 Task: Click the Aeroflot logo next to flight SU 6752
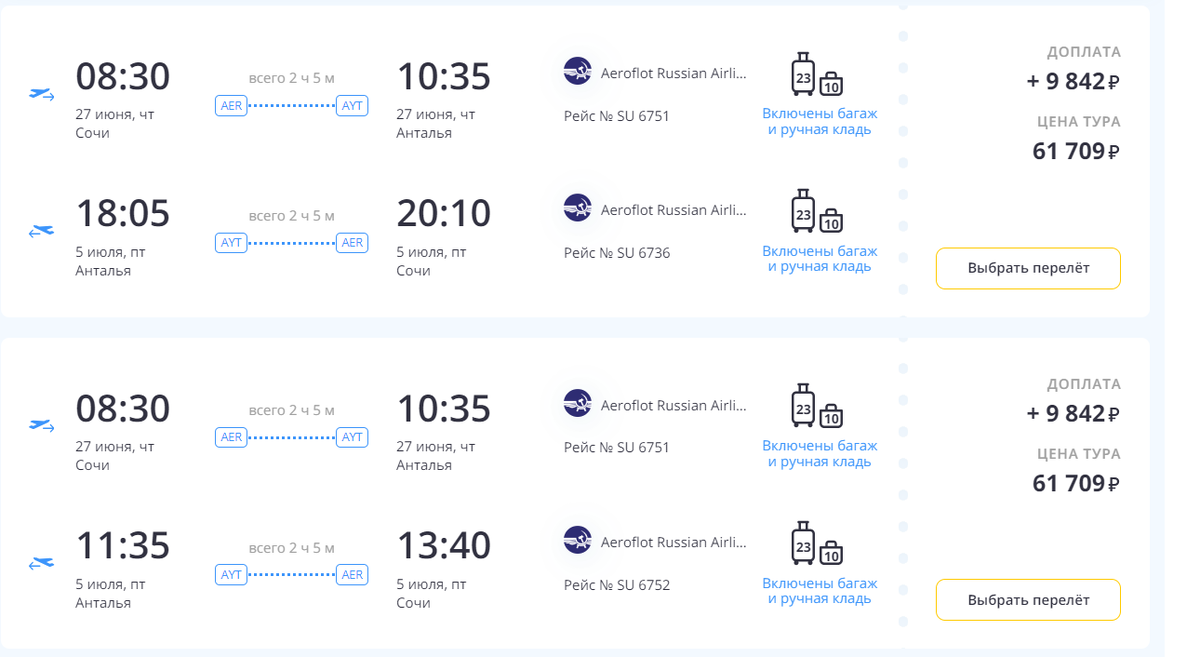[x=578, y=540]
